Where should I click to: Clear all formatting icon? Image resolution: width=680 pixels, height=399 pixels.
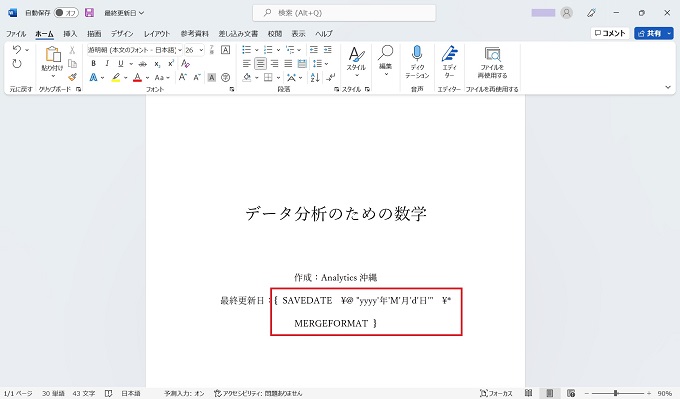pos(186,64)
